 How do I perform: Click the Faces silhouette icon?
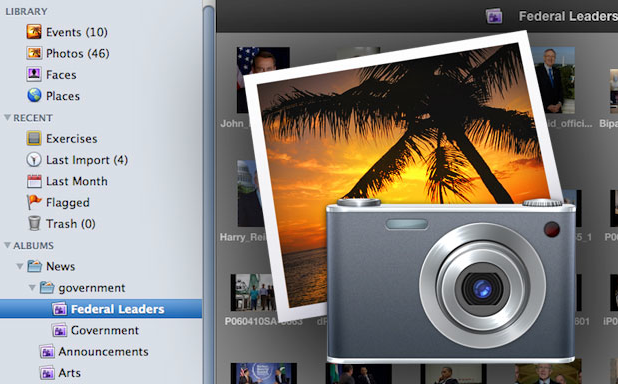[x=34, y=74]
